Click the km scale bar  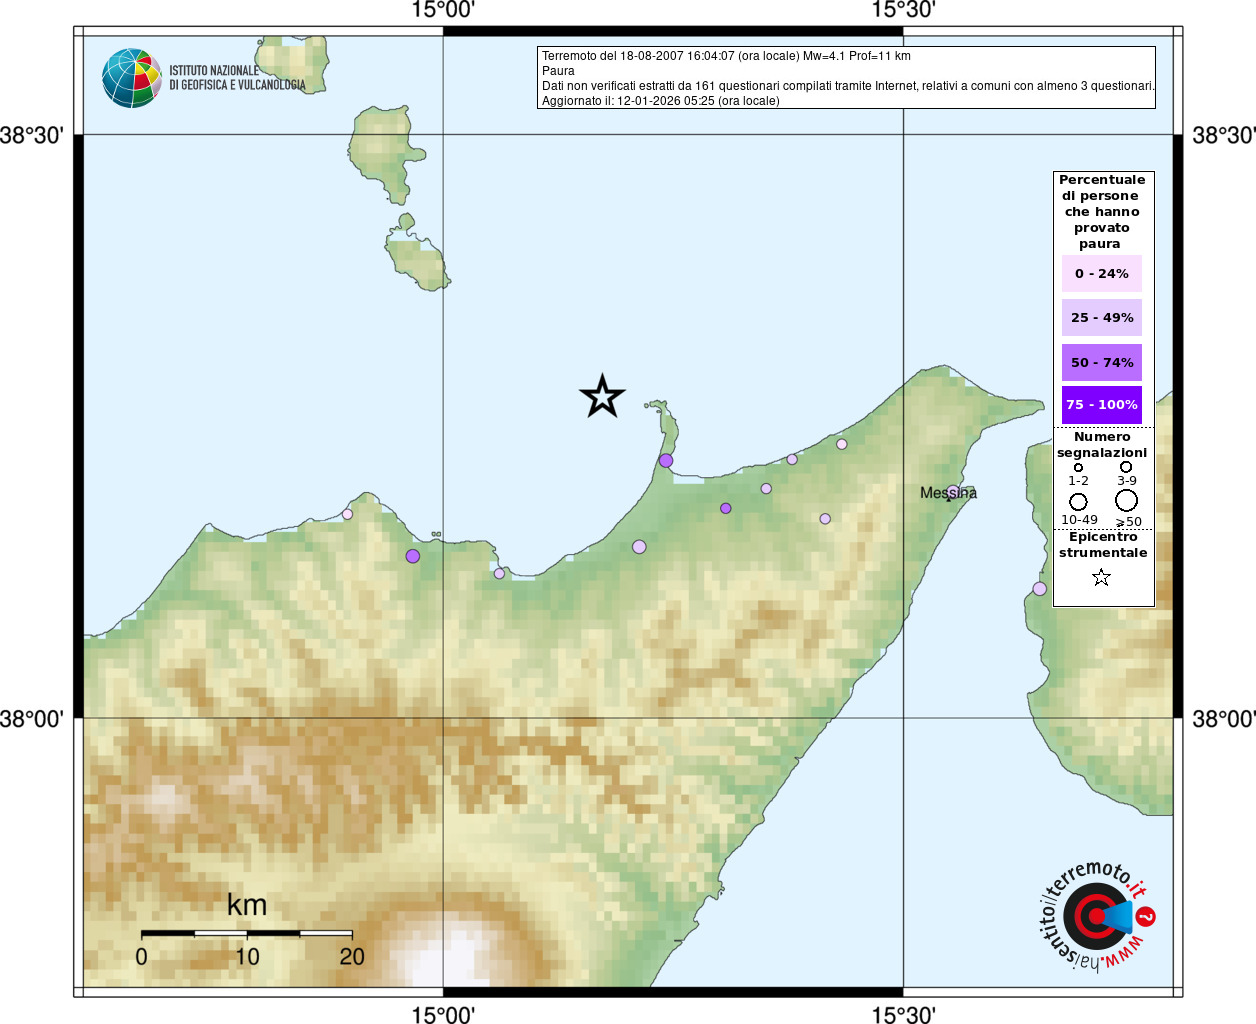pos(246,933)
